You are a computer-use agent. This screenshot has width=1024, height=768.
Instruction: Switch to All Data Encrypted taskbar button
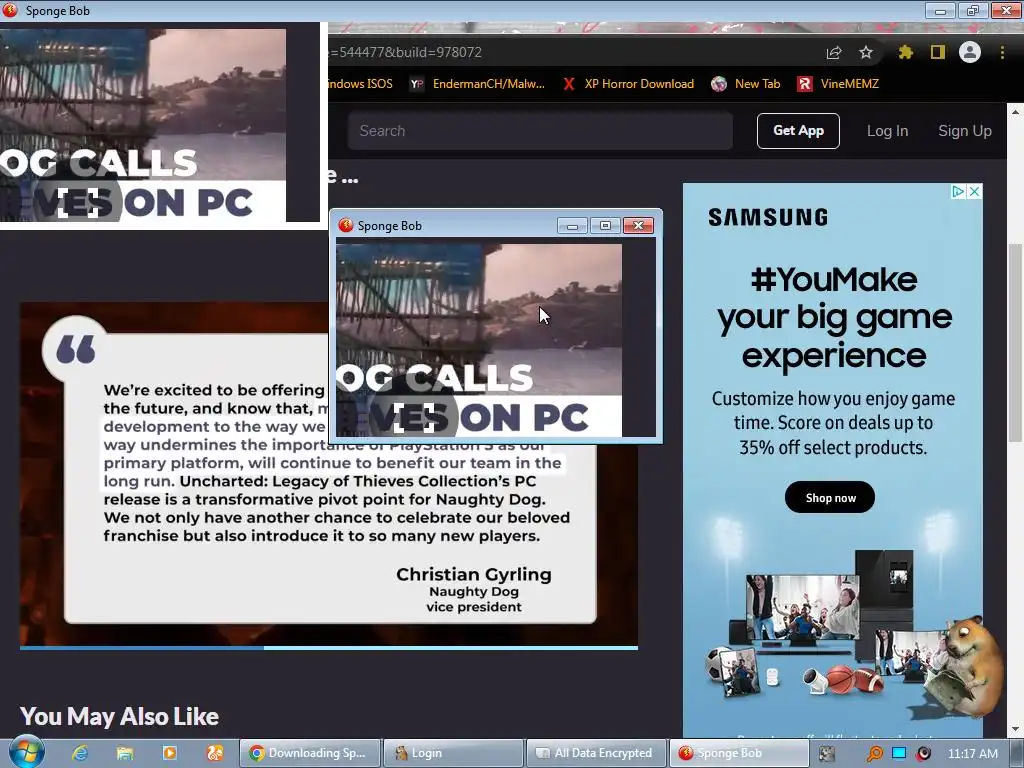pos(596,753)
